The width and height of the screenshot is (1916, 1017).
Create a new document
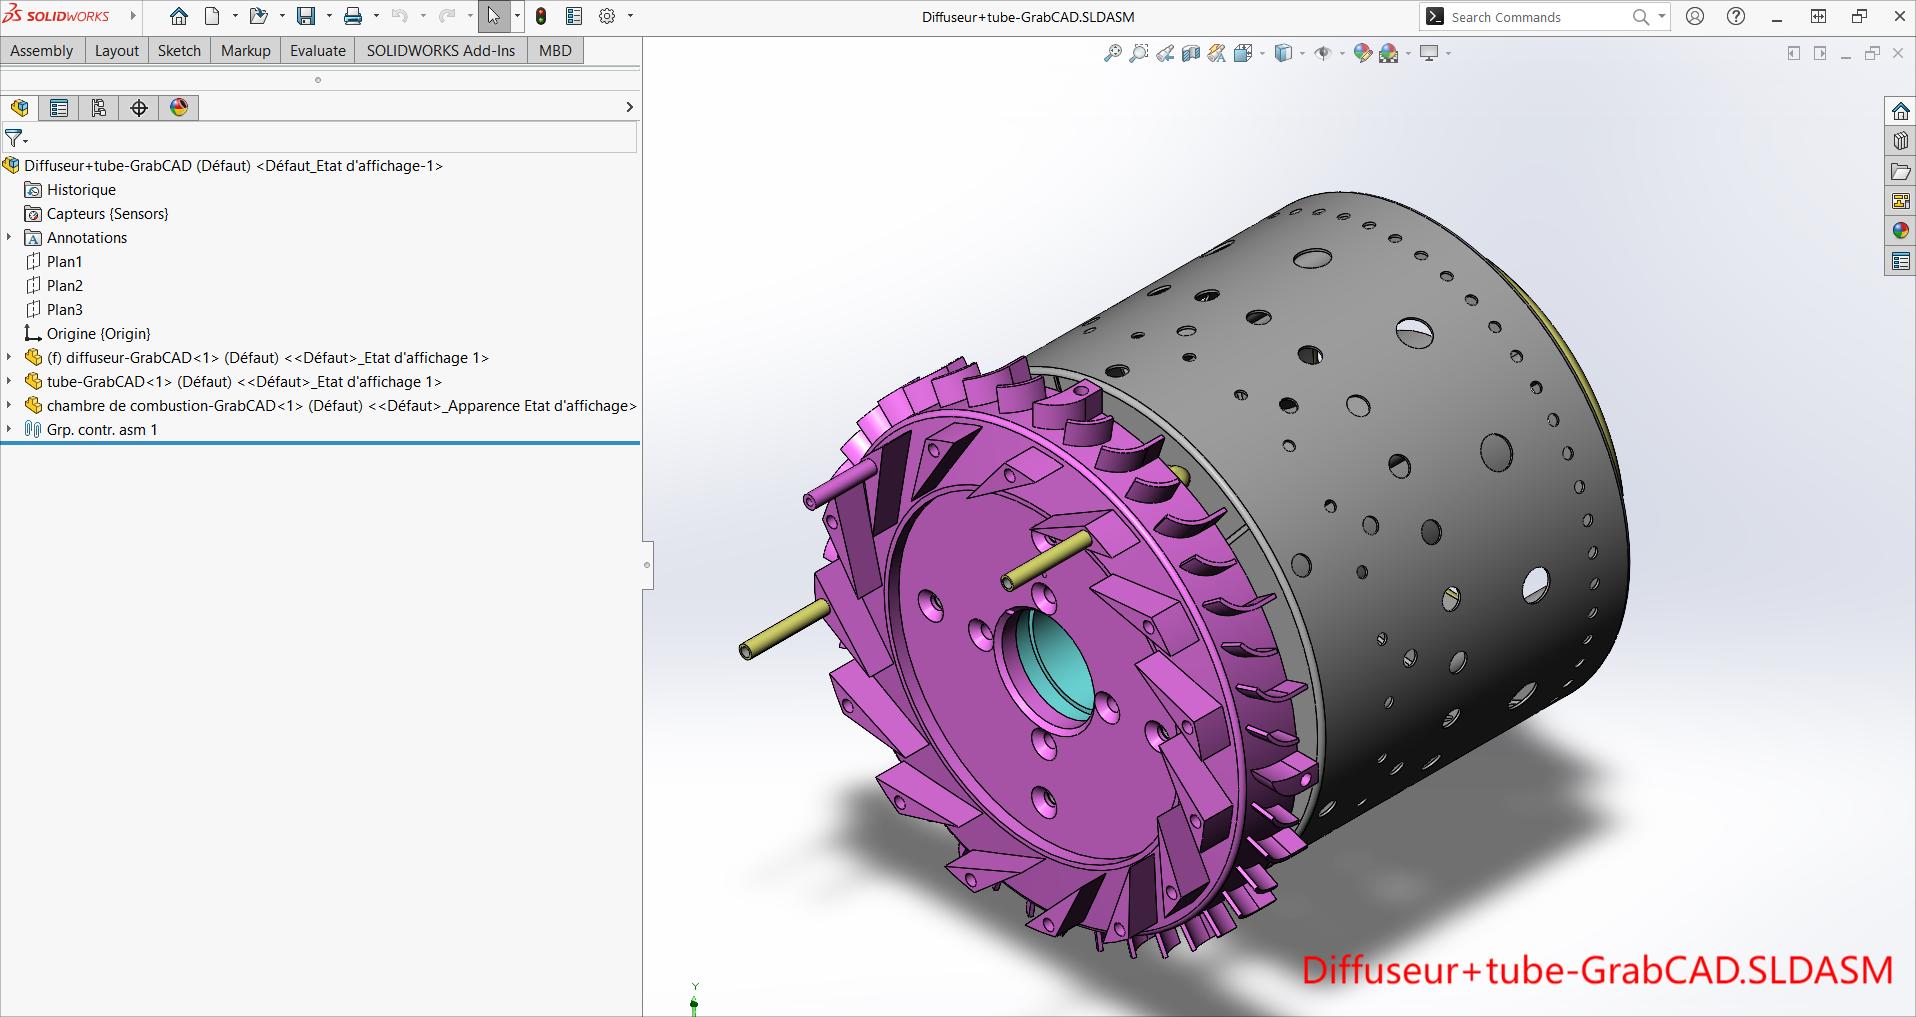[x=212, y=16]
